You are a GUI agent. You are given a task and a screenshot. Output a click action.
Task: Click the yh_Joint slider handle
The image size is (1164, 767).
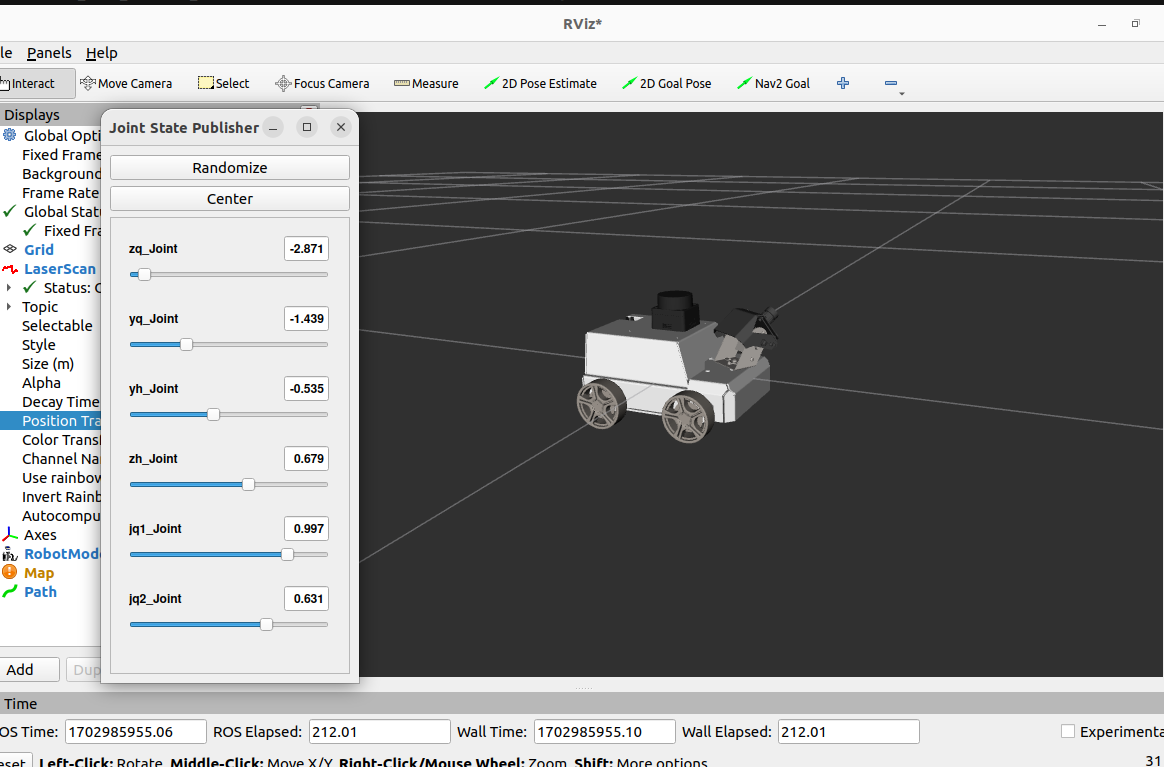pyautogui.click(x=213, y=414)
